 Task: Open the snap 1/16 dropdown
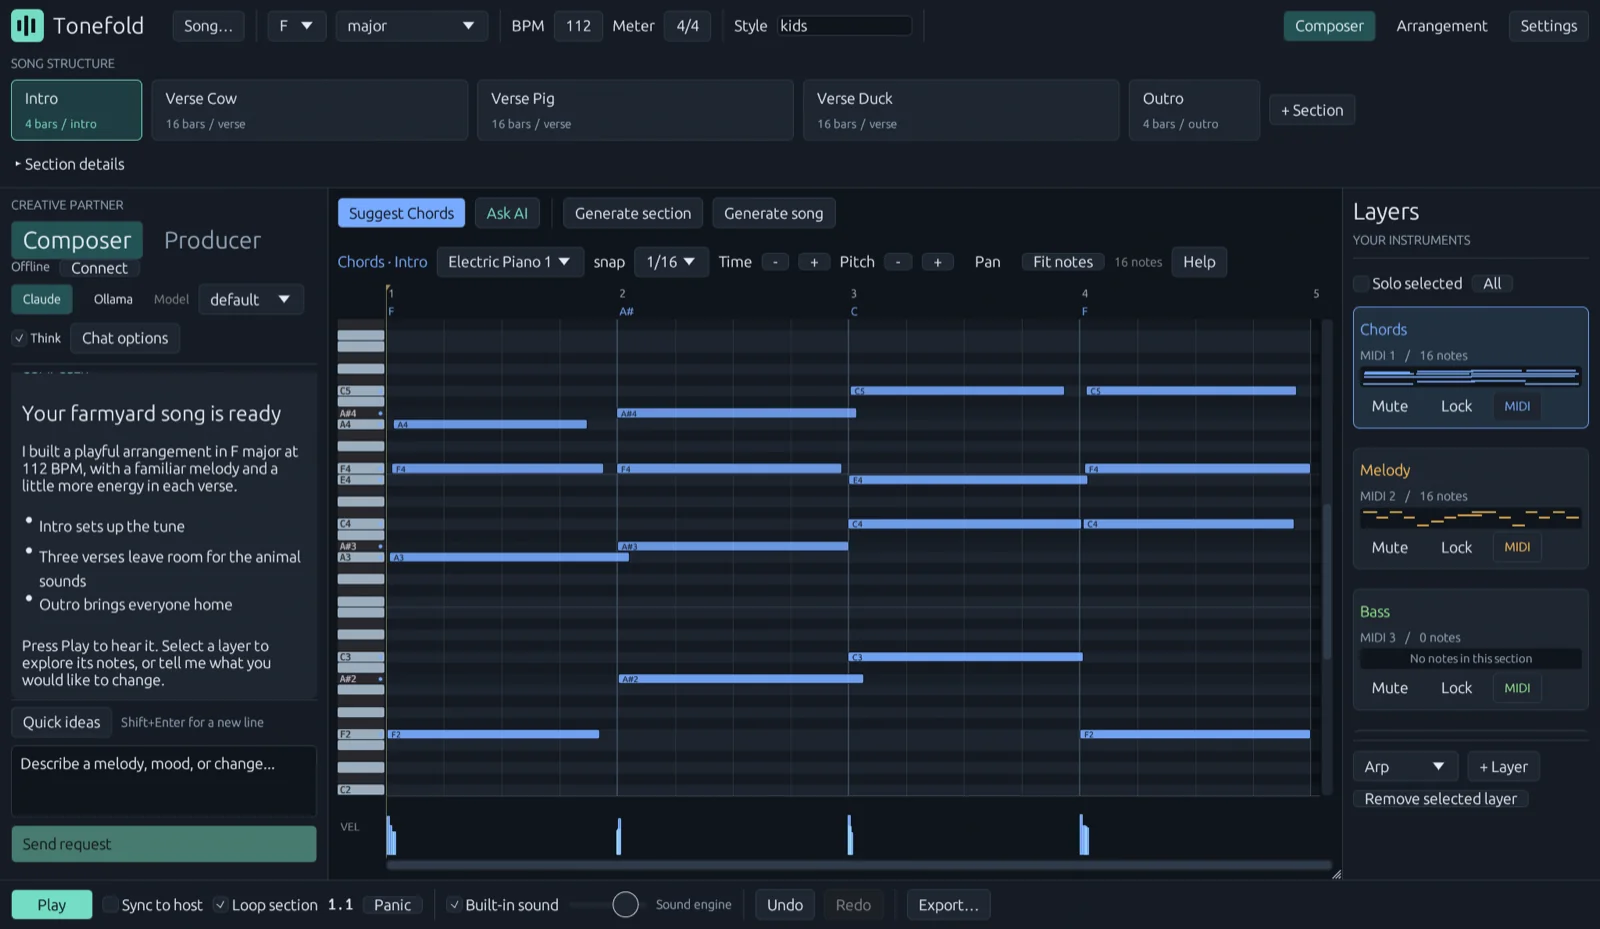(671, 262)
